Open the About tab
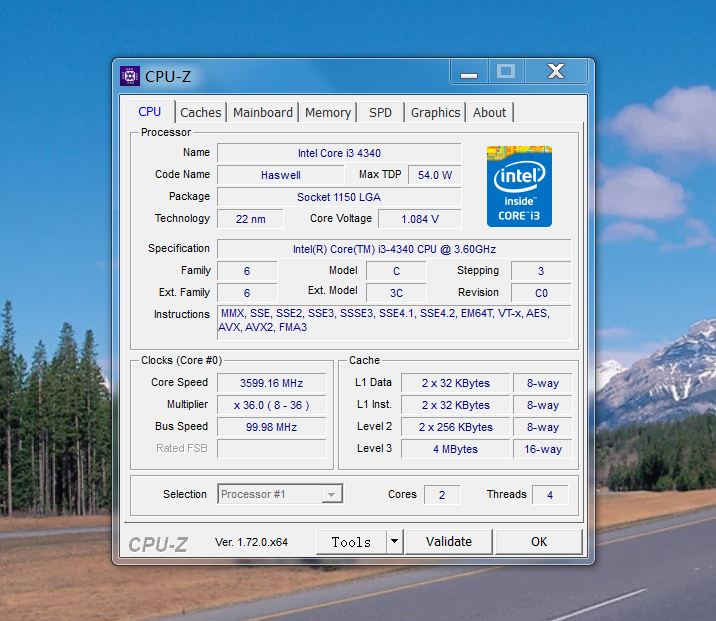This screenshot has height=621, width=716. 490,113
